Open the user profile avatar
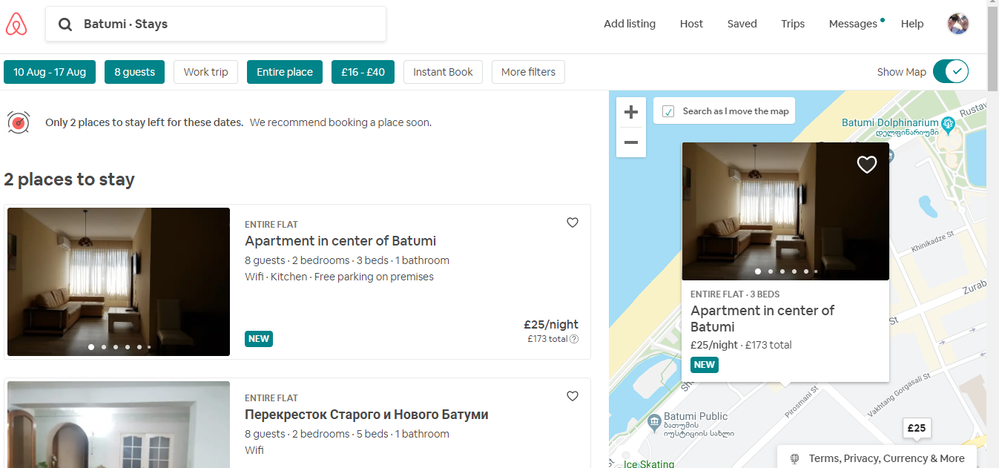Image resolution: width=999 pixels, height=468 pixels. point(957,24)
